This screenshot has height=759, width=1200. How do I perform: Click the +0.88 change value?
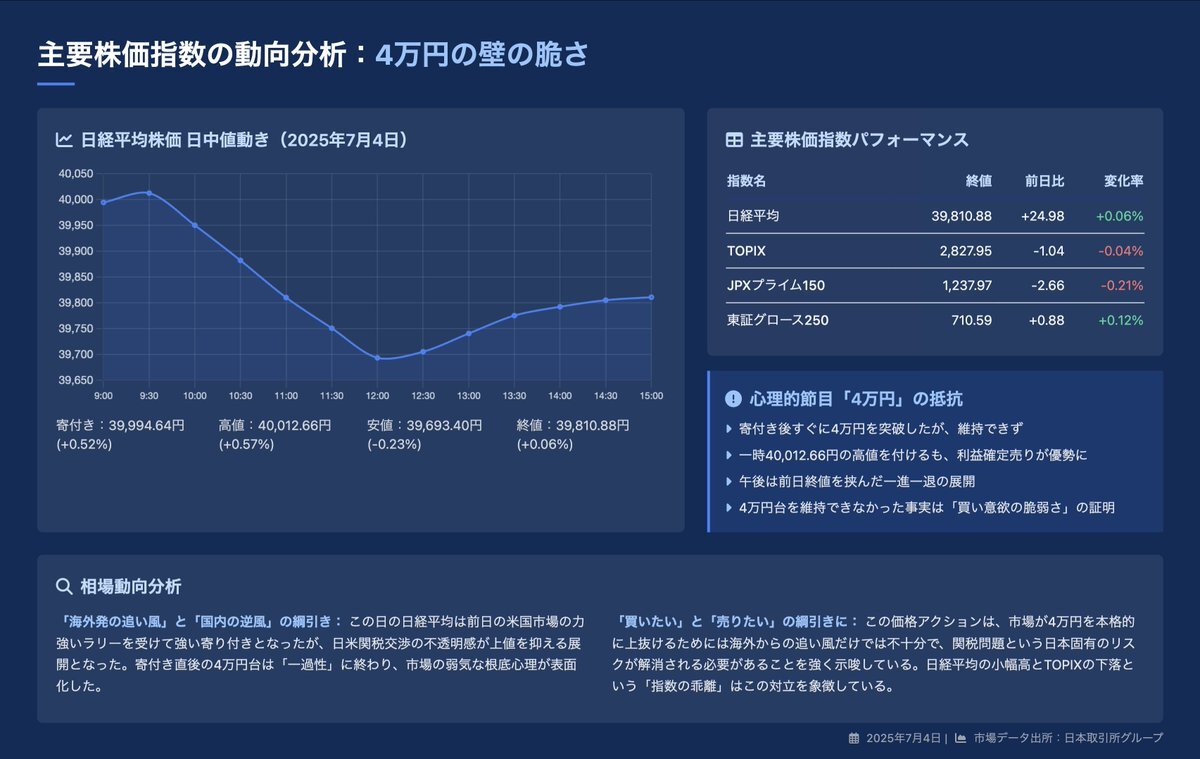(1046, 321)
